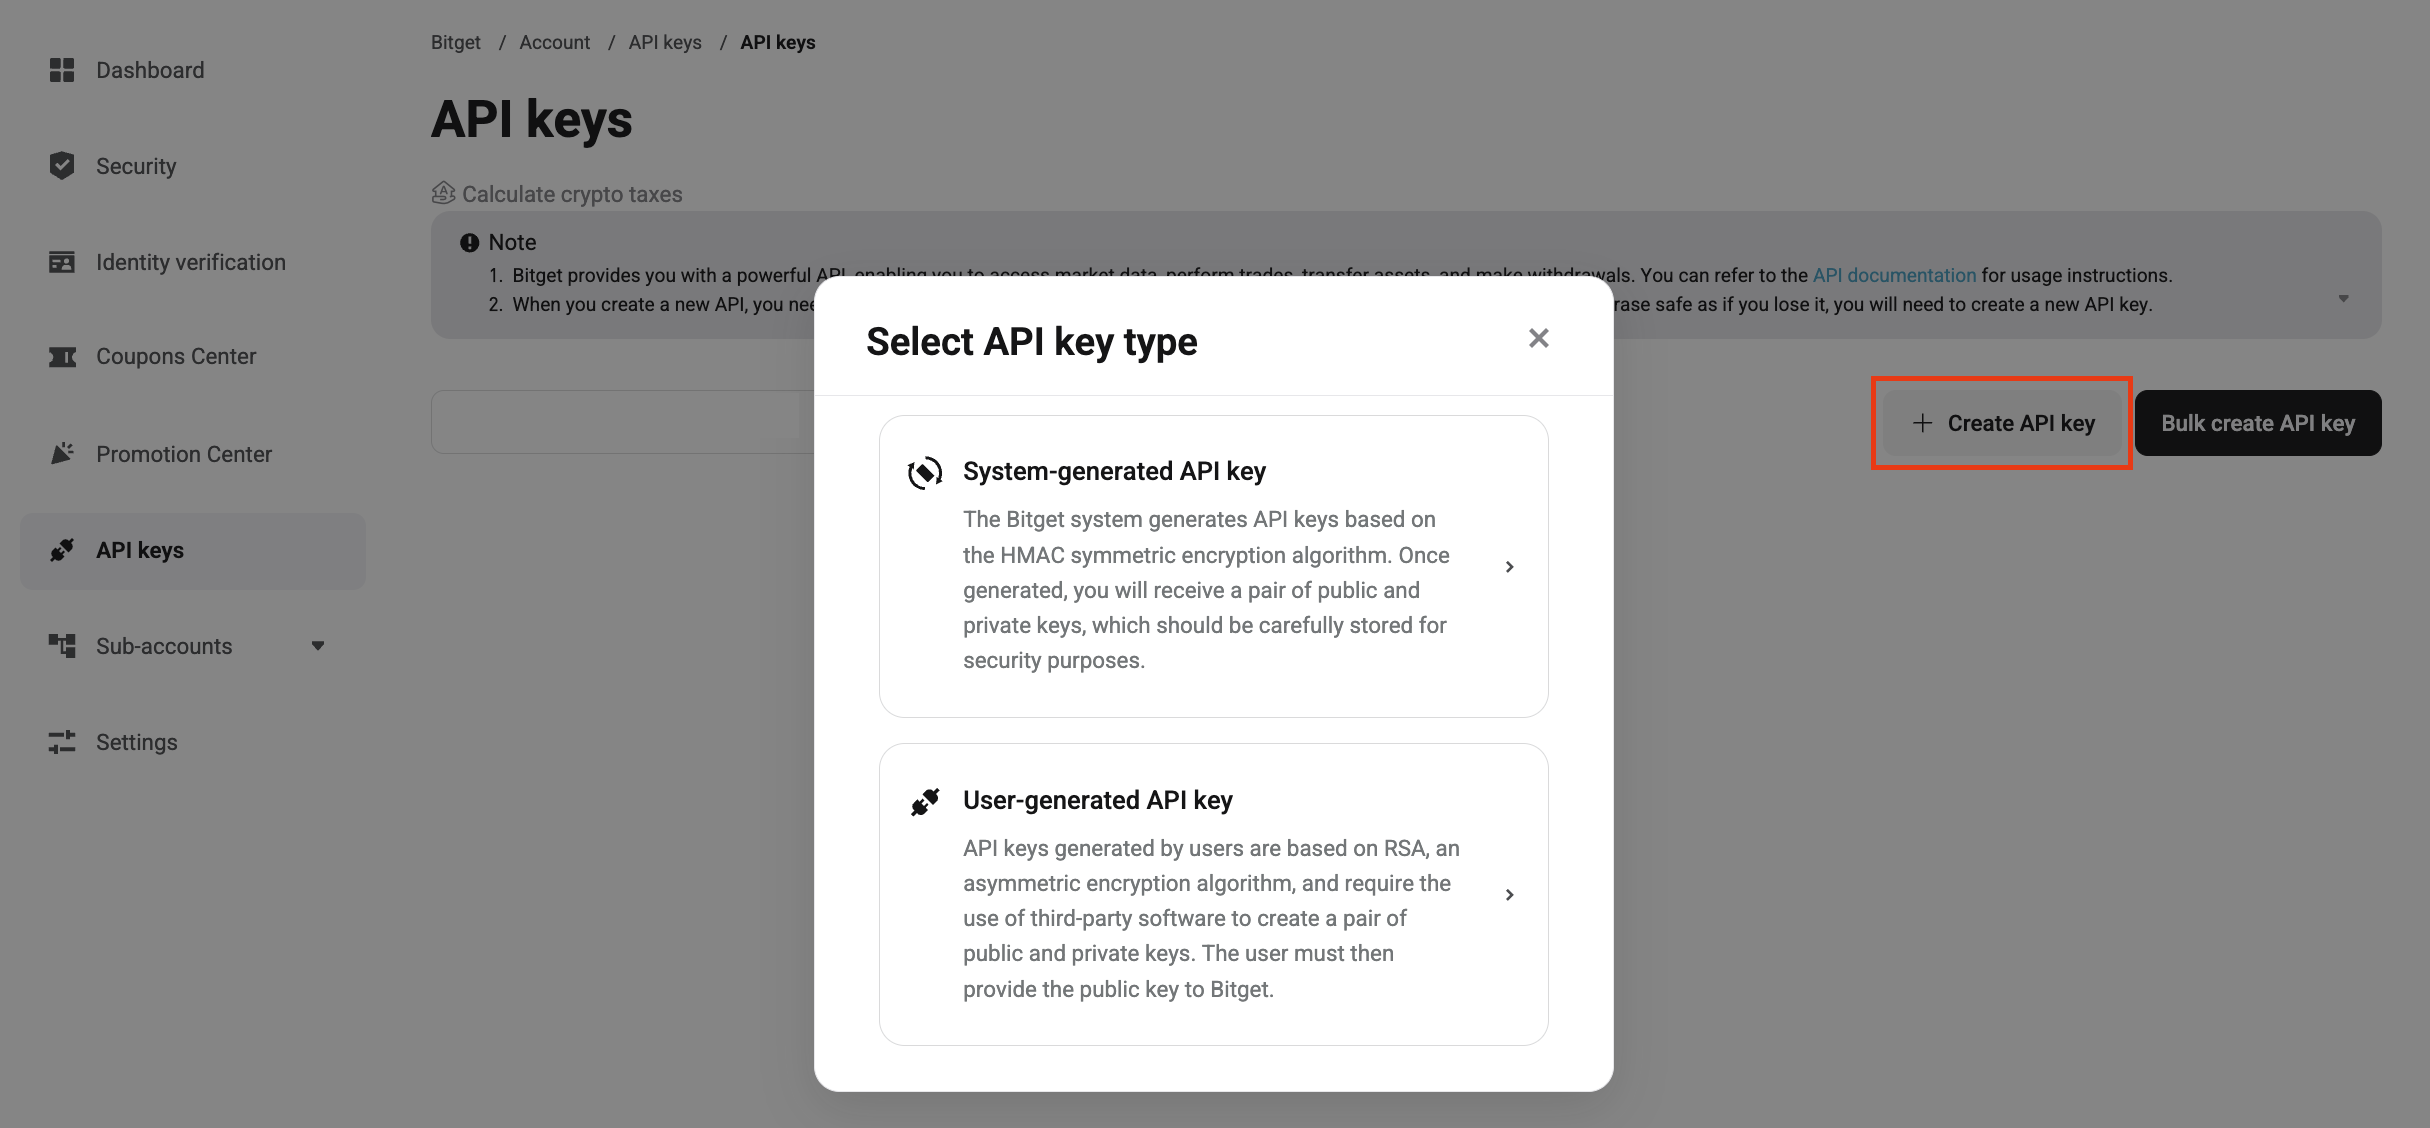The height and width of the screenshot is (1128, 2430).
Task: Open System-generated API key chevron
Action: tap(1509, 567)
